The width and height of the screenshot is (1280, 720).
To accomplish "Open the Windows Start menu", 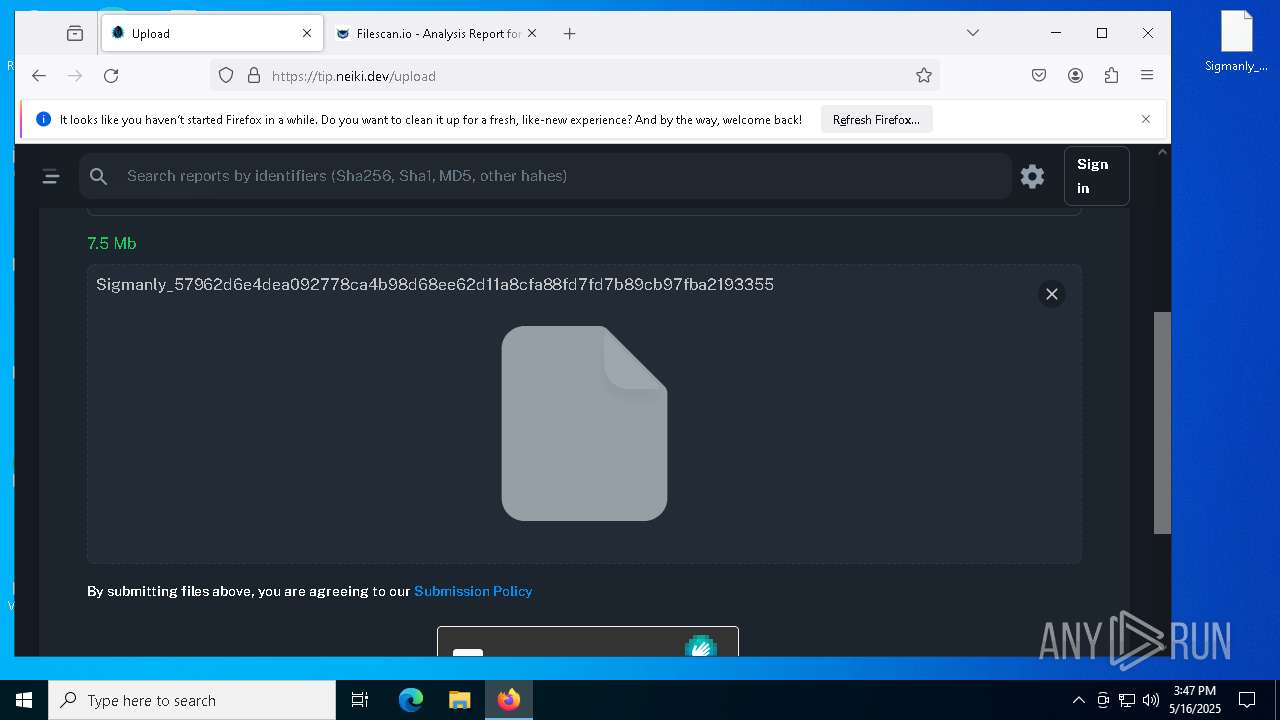I will [x=24, y=700].
